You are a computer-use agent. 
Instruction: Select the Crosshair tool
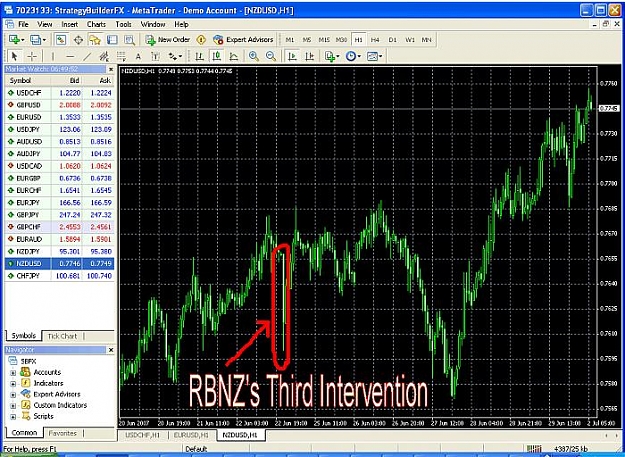coord(32,56)
